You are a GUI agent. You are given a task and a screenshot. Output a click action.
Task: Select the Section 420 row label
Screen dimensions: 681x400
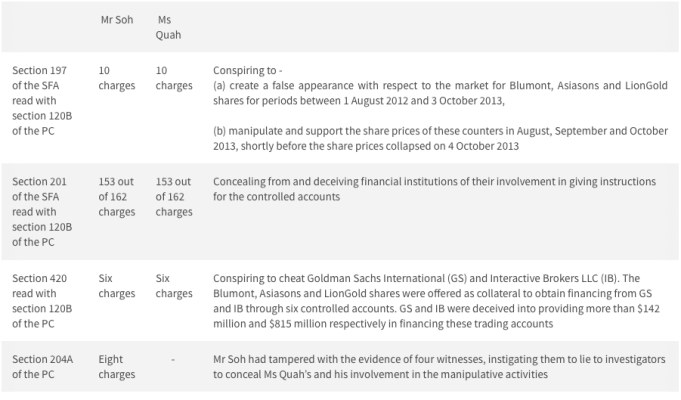tap(42, 301)
